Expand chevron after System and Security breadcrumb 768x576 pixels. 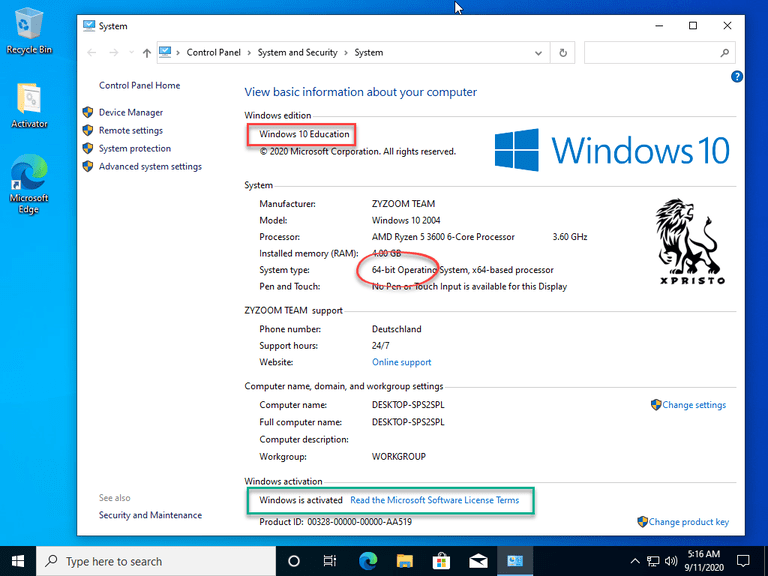(346, 53)
